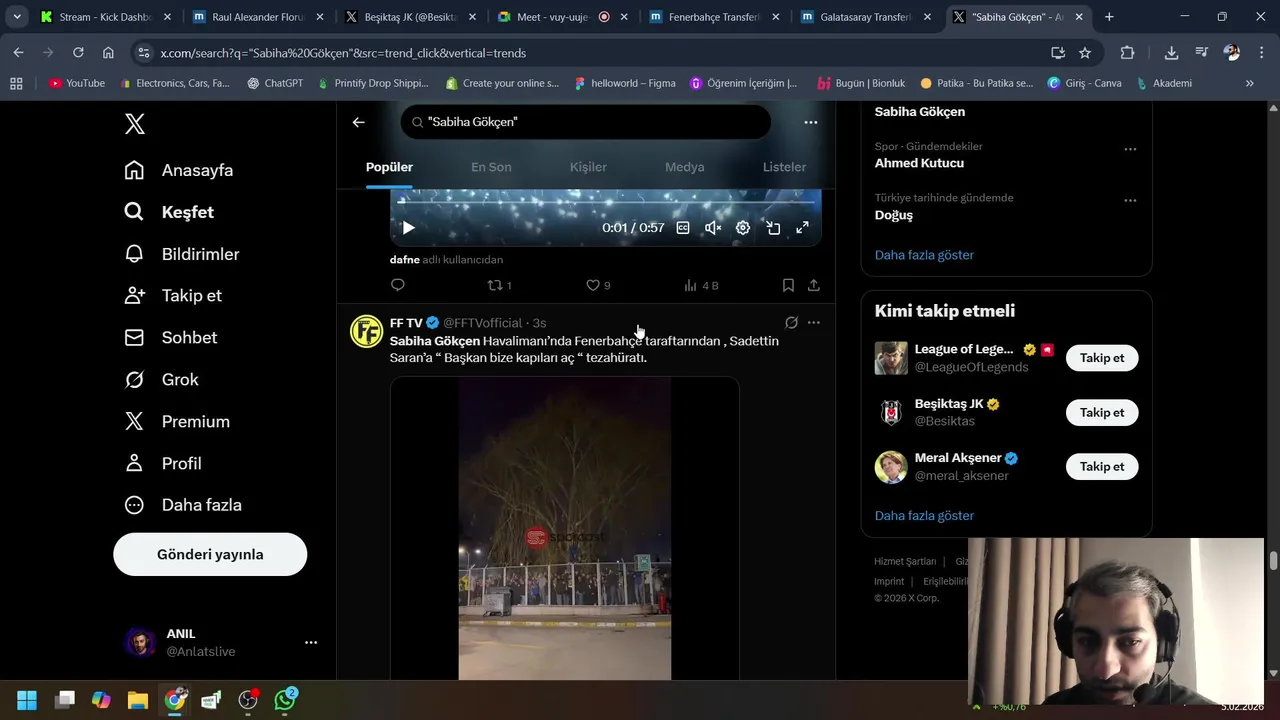Go back with the search arrow

(358, 122)
